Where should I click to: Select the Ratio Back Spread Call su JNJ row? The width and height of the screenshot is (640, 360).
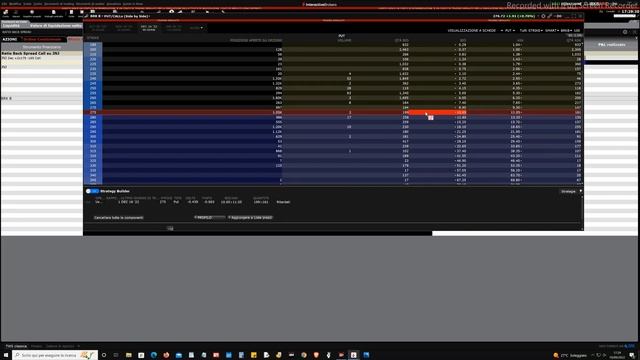click(x=41, y=53)
